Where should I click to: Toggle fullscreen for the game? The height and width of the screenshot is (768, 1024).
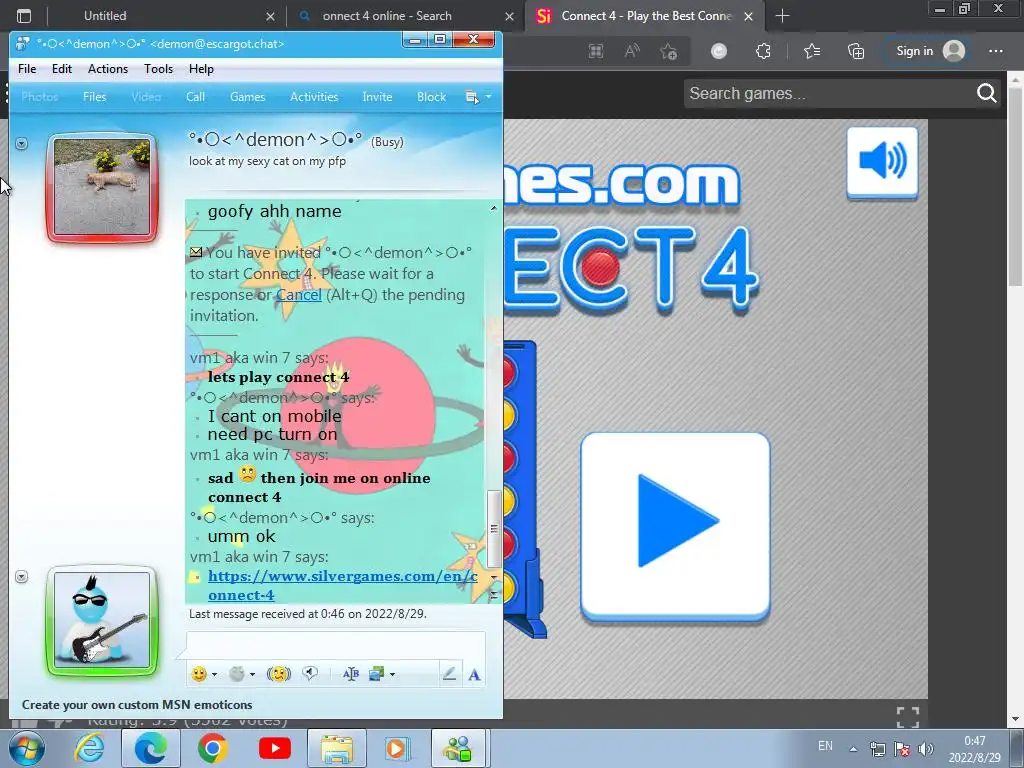click(908, 717)
